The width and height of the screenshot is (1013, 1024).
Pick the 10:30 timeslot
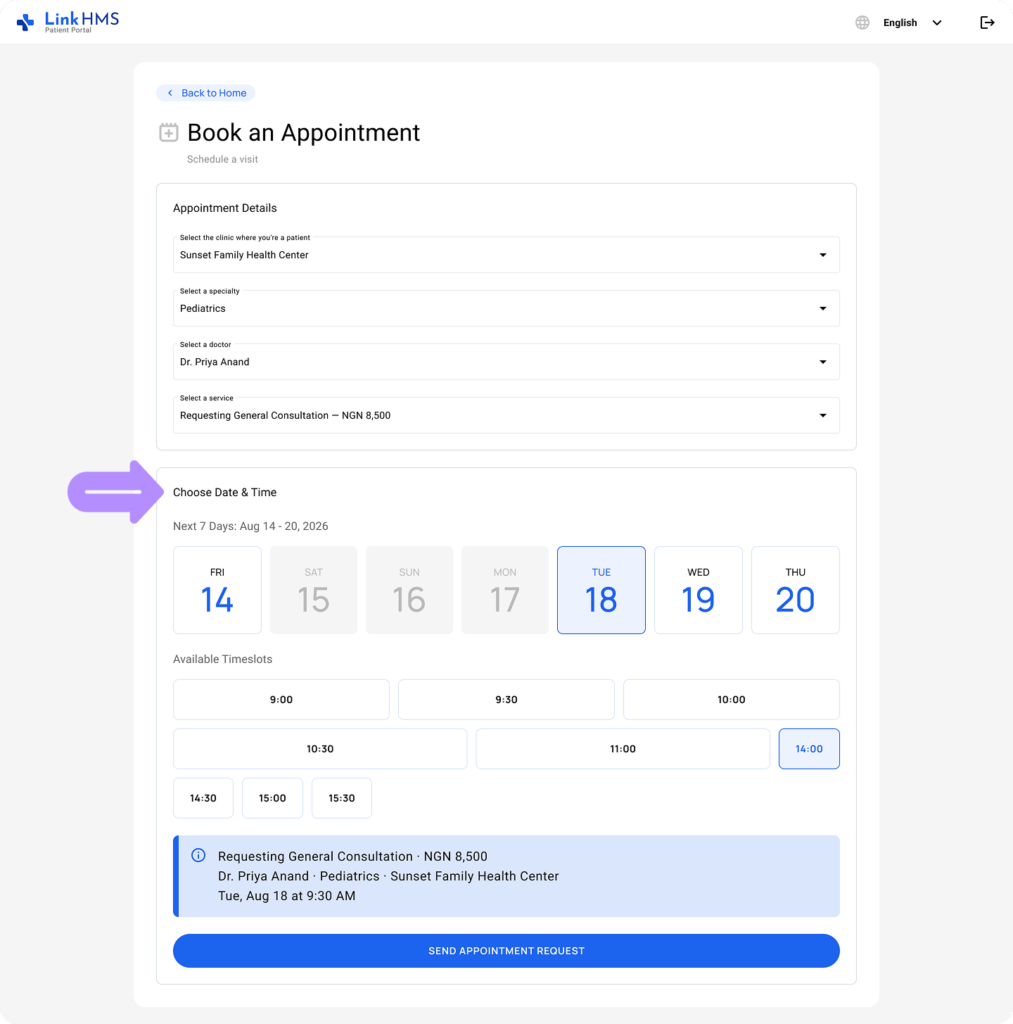320,749
